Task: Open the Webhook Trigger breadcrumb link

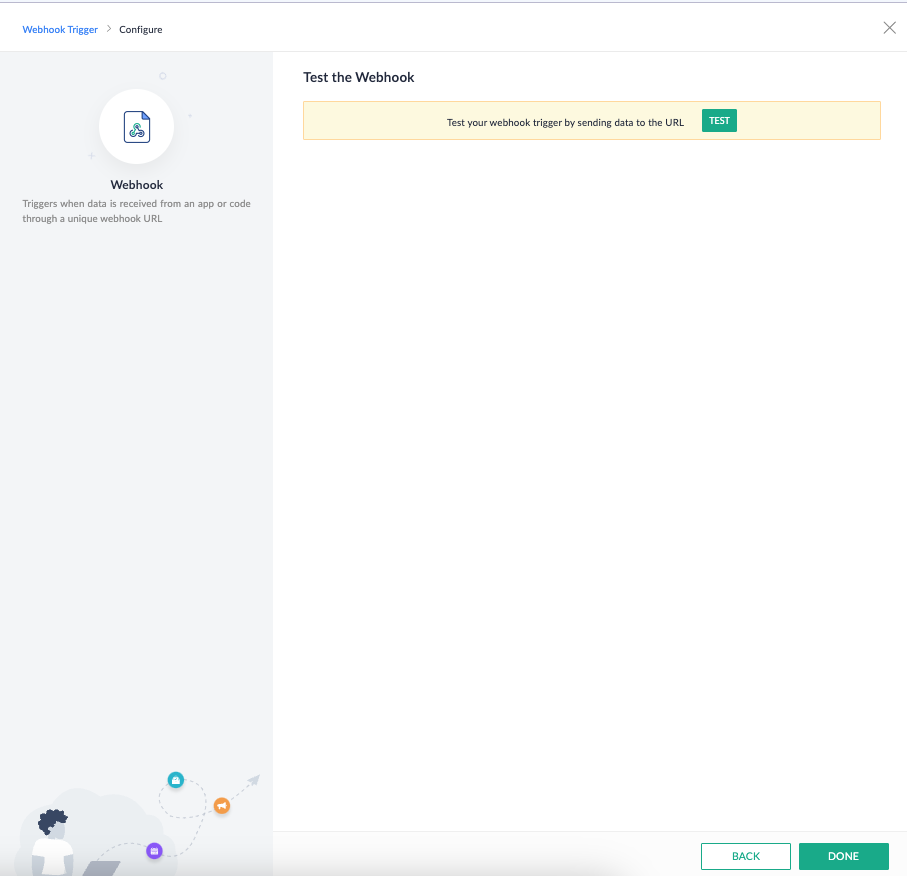Action: click(60, 30)
